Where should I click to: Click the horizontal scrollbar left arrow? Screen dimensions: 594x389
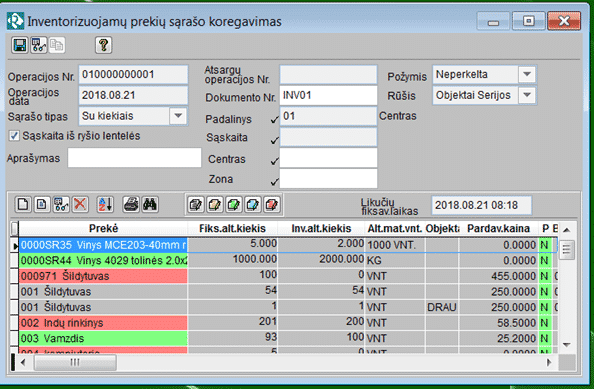coord(23,362)
